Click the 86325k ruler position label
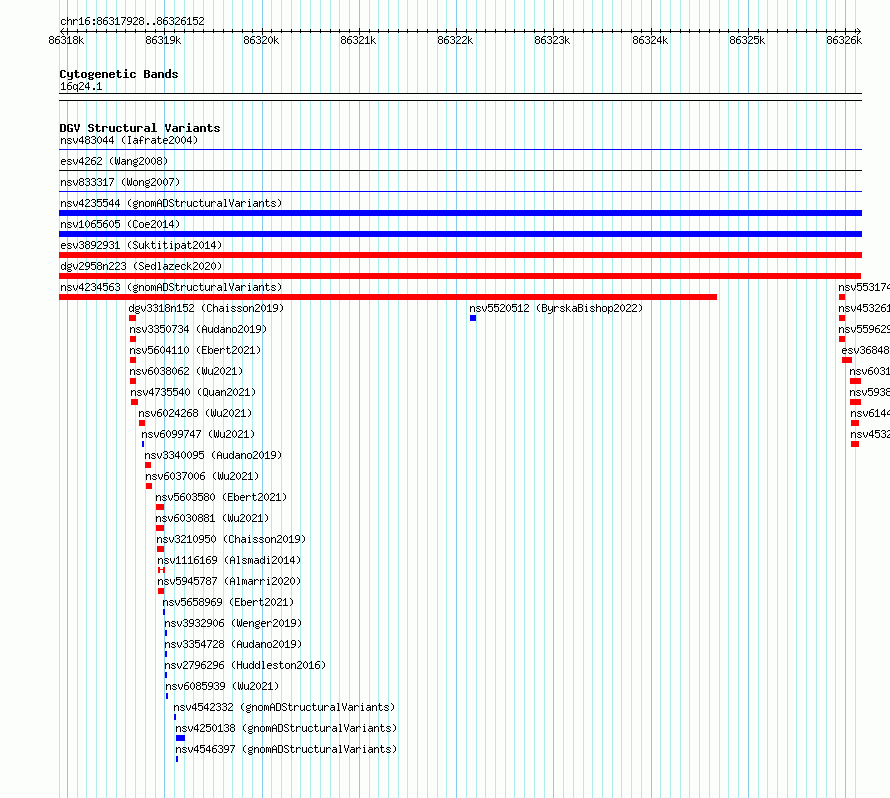The image size is (890, 798). coord(747,40)
